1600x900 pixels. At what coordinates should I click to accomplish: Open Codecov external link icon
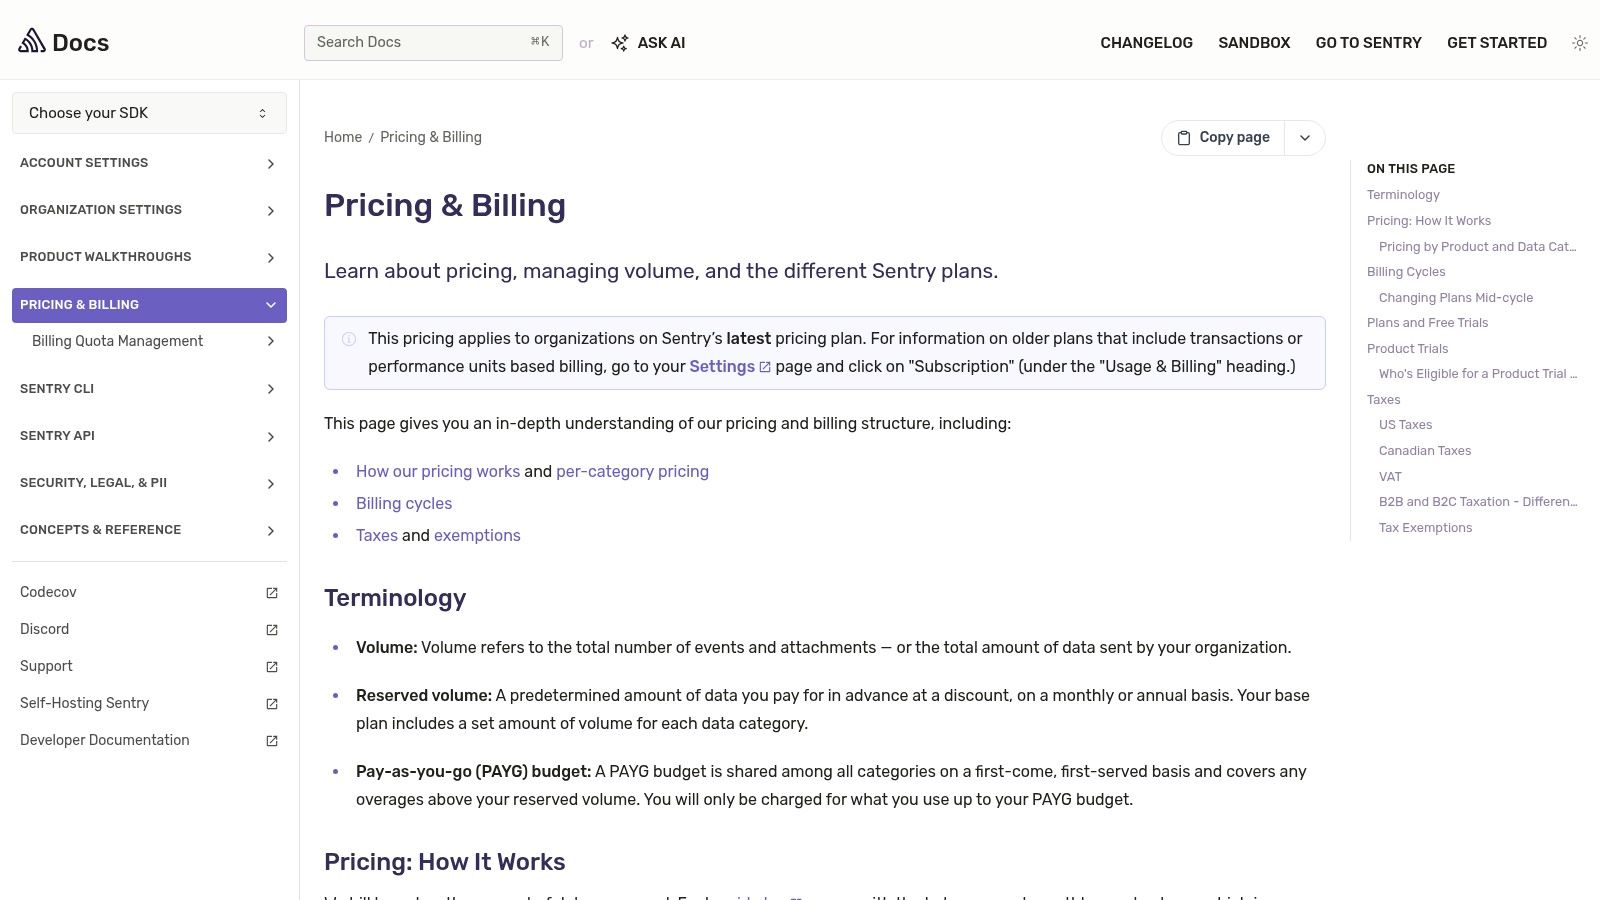[x=272, y=593]
